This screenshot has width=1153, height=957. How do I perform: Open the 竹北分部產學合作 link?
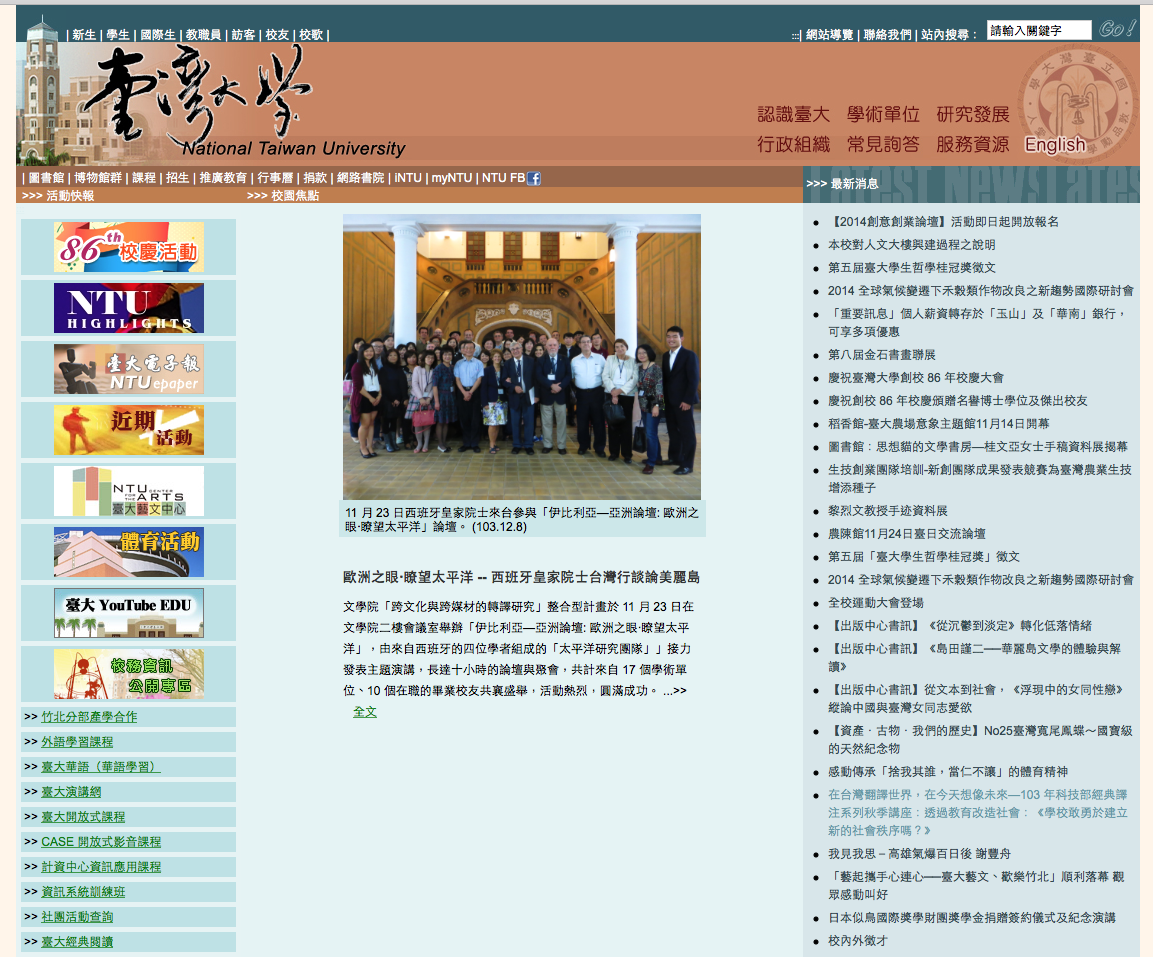pos(89,717)
